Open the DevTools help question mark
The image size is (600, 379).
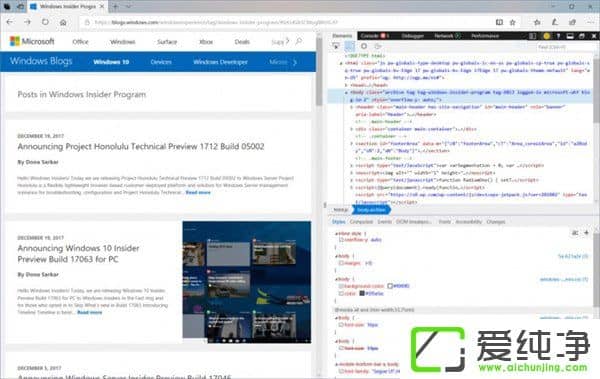coord(558,36)
